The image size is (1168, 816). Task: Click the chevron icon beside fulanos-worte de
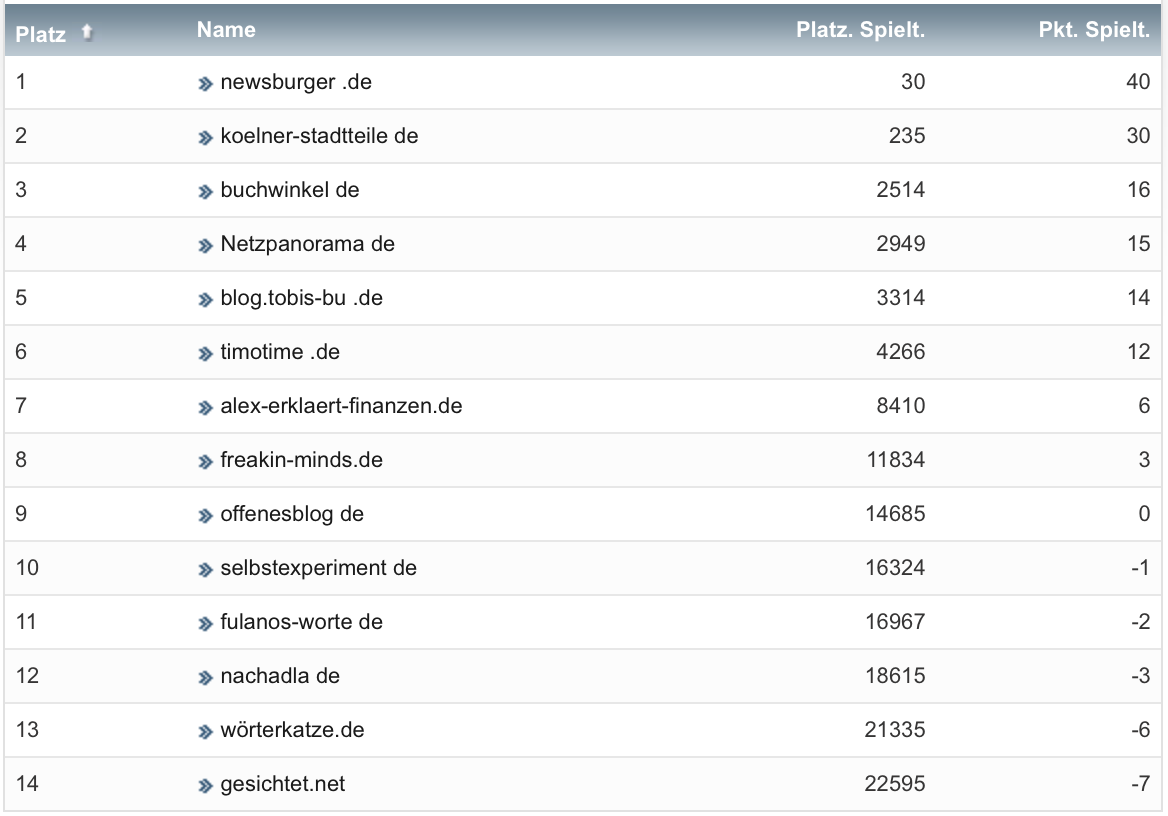[206, 624]
